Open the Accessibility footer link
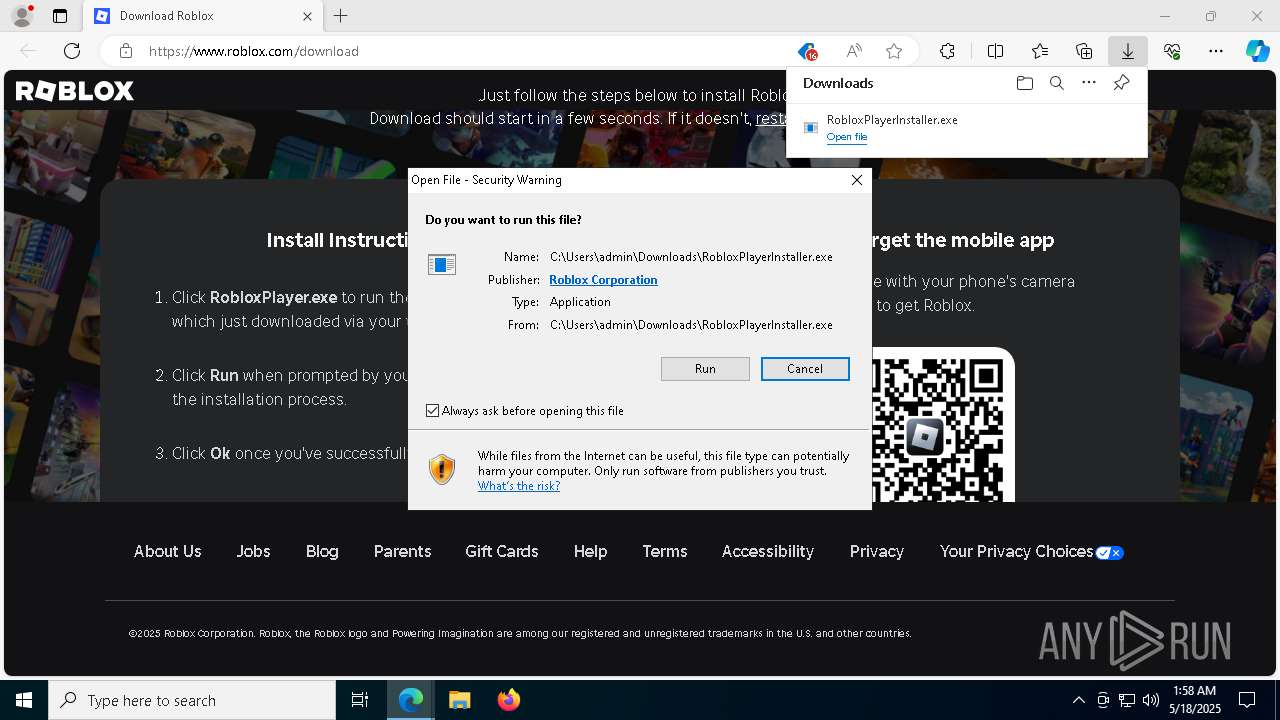 768,551
